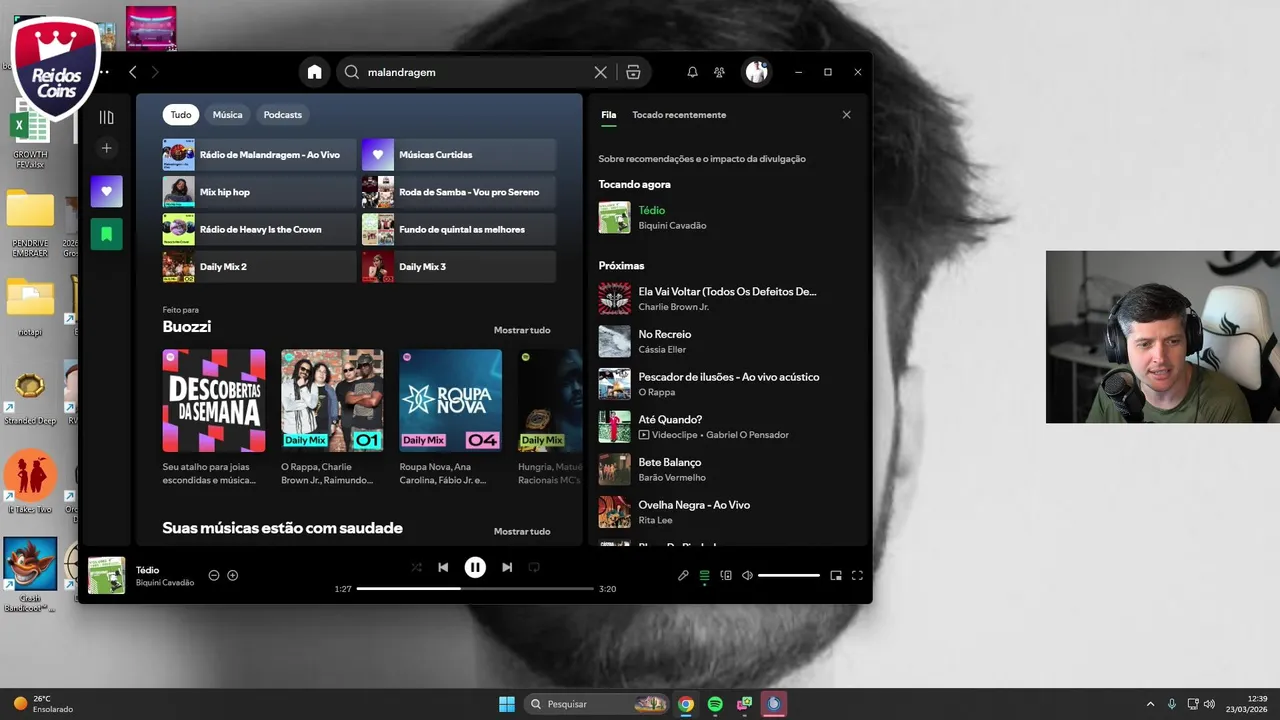1280x720 pixels.
Task: Toggle repeat in player
Action: click(x=534, y=567)
